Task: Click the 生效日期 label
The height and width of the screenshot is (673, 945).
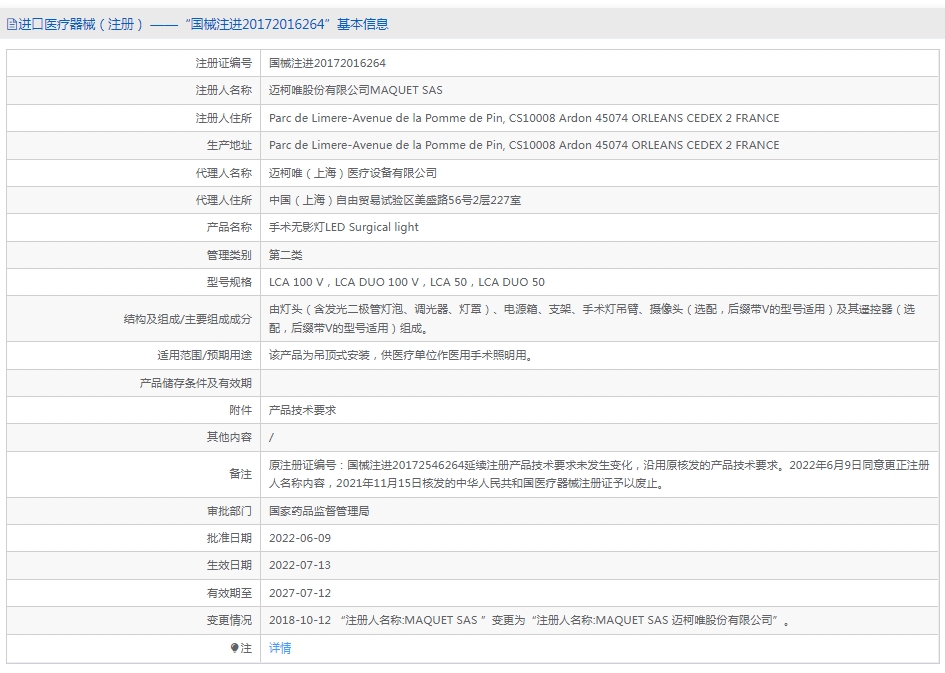Action: click(x=229, y=565)
